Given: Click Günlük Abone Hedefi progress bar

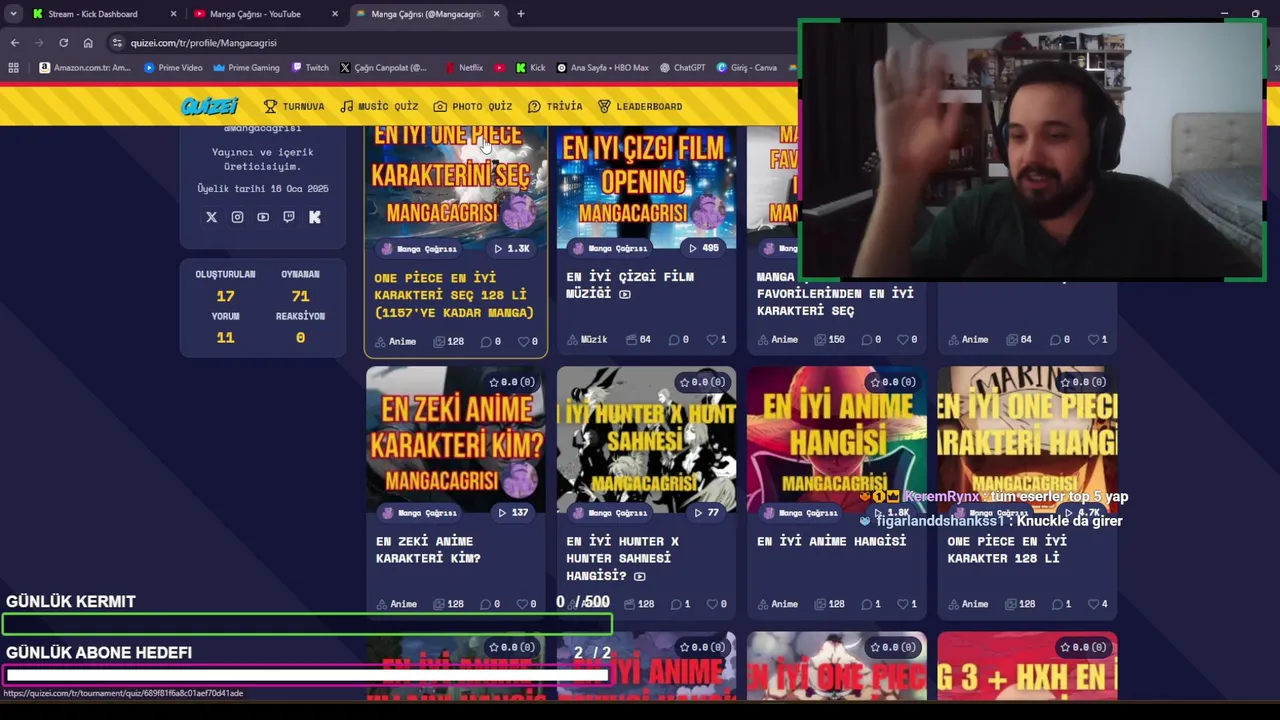Looking at the screenshot, I should (x=307, y=676).
